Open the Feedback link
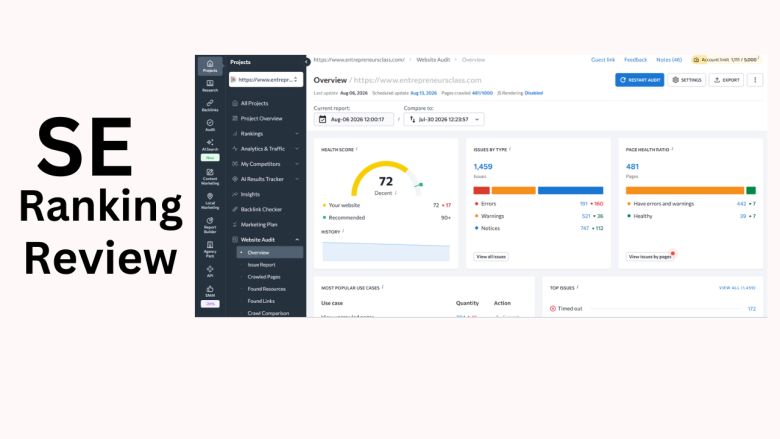Viewport: 780px width, 439px height. pyautogui.click(x=635, y=60)
